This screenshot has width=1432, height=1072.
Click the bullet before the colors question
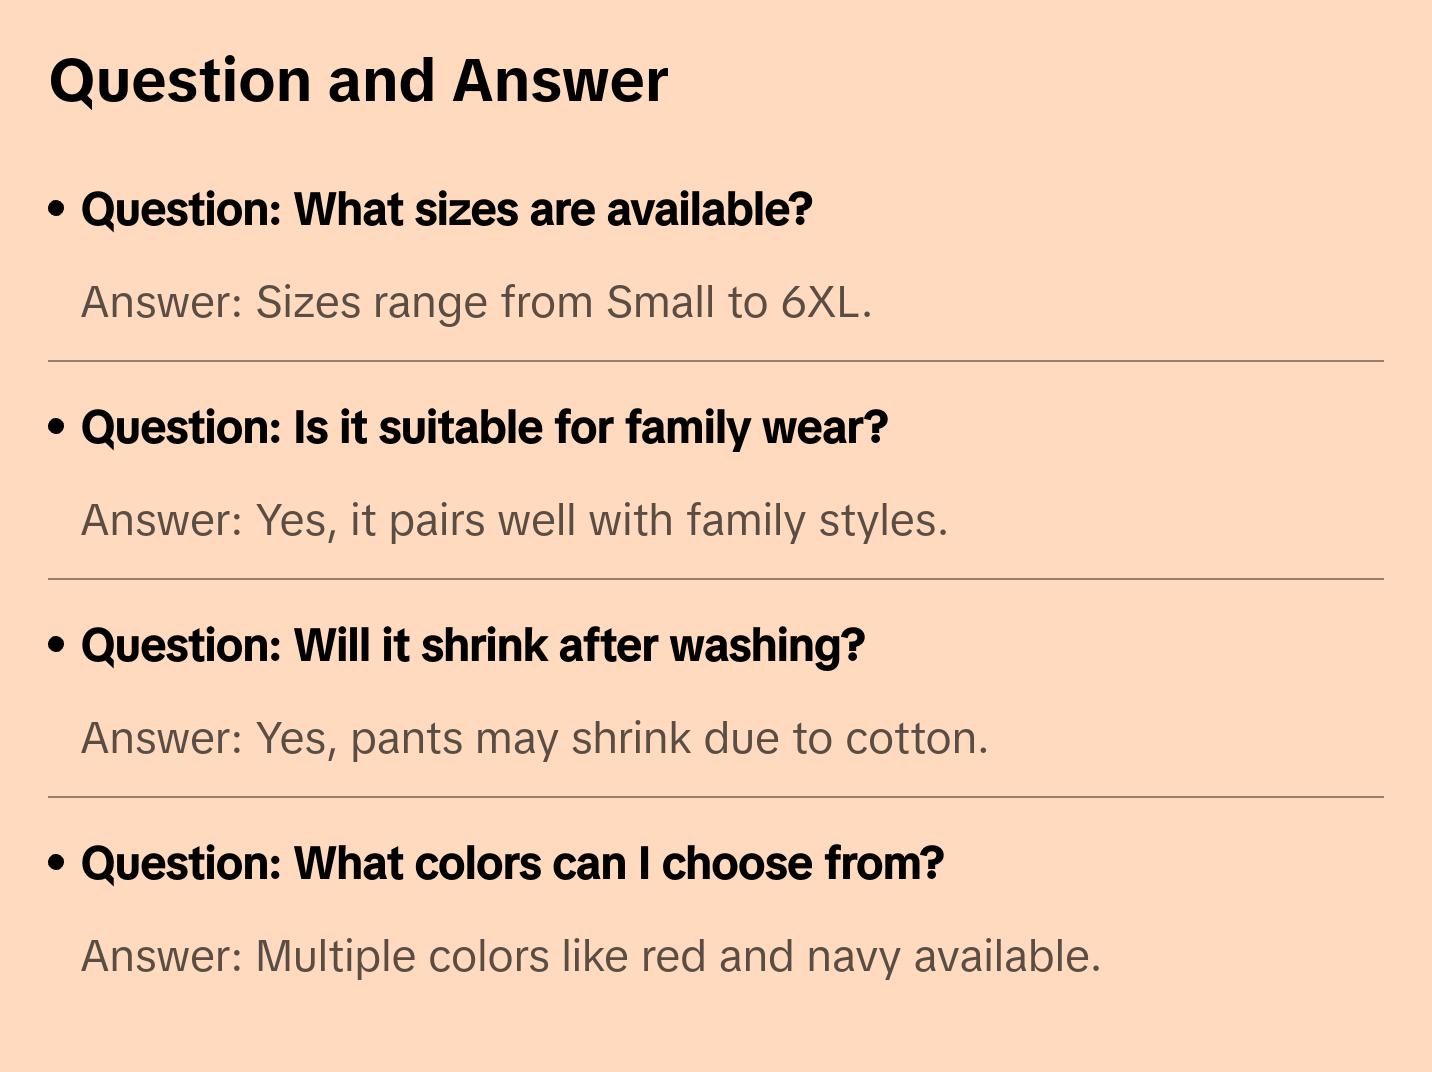(x=57, y=863)
